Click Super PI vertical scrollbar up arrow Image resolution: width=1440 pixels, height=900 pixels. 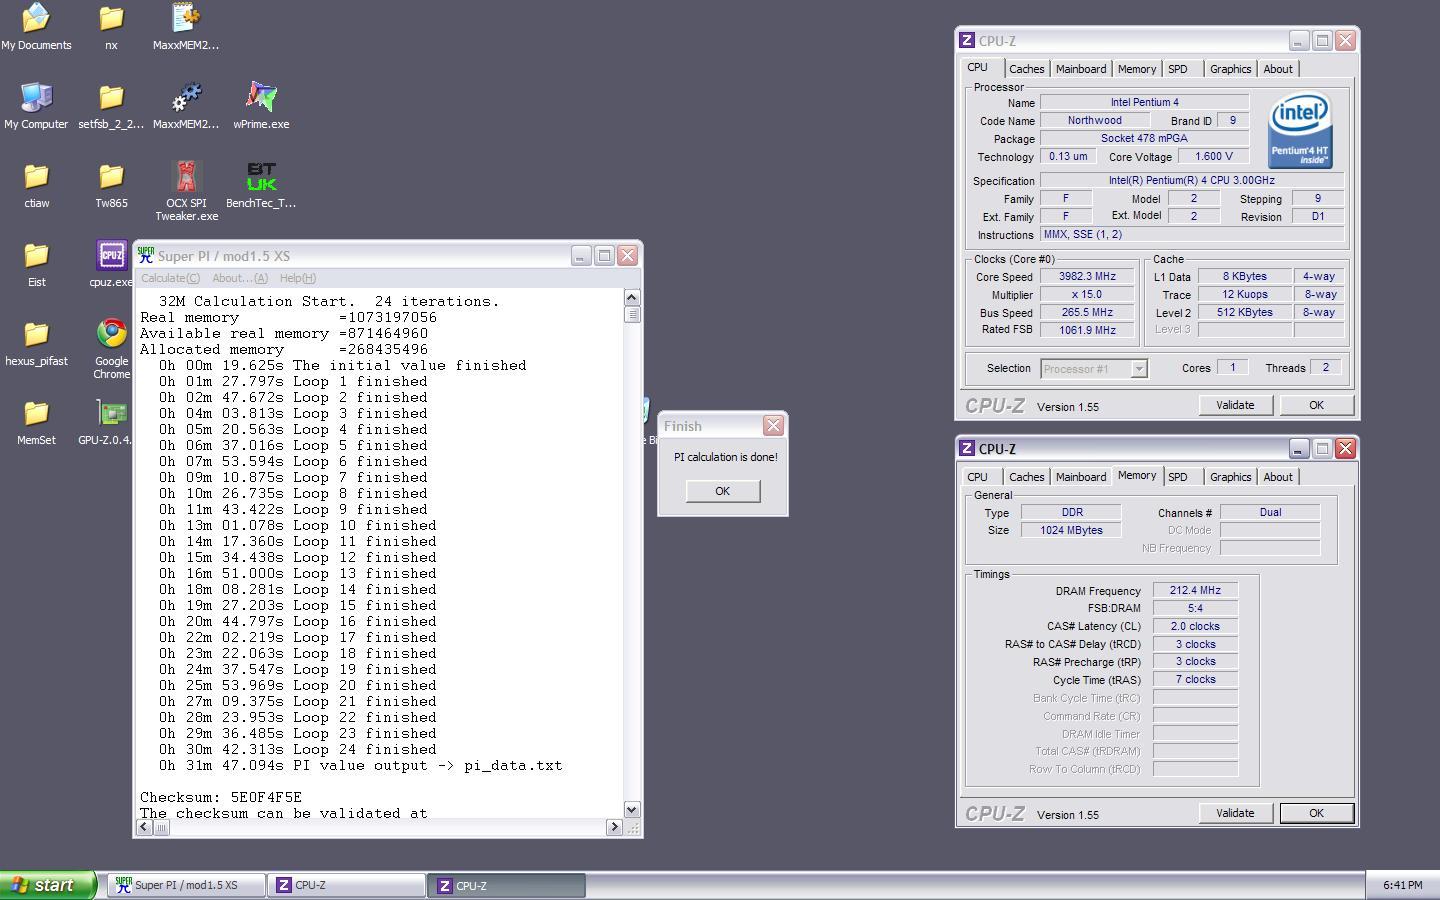[x=631, y=298]
